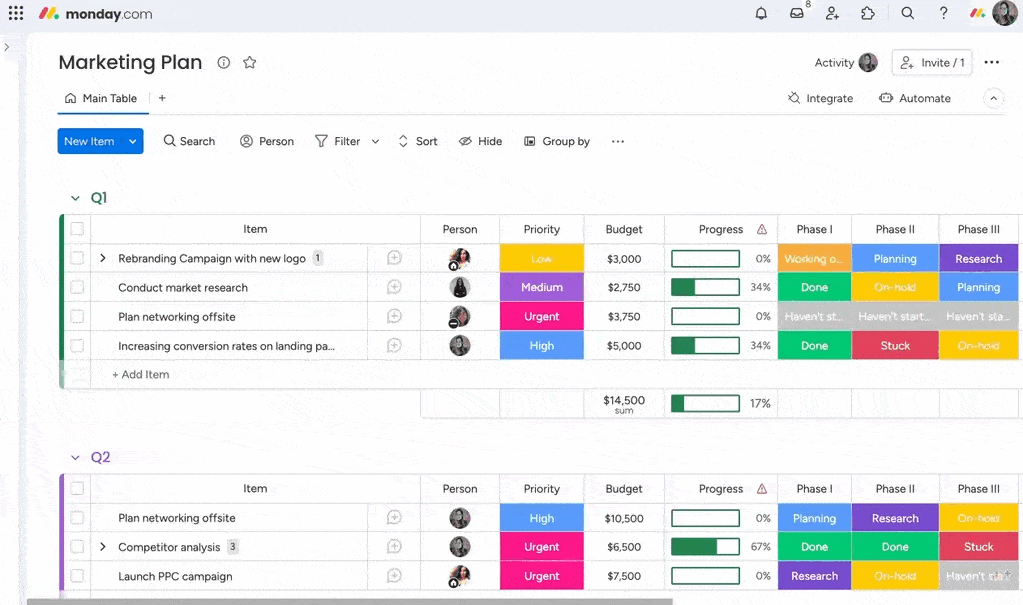1023x605 pixels.
Task: Open the board options ellipsis menu
Action: click(x=991, y=62)
